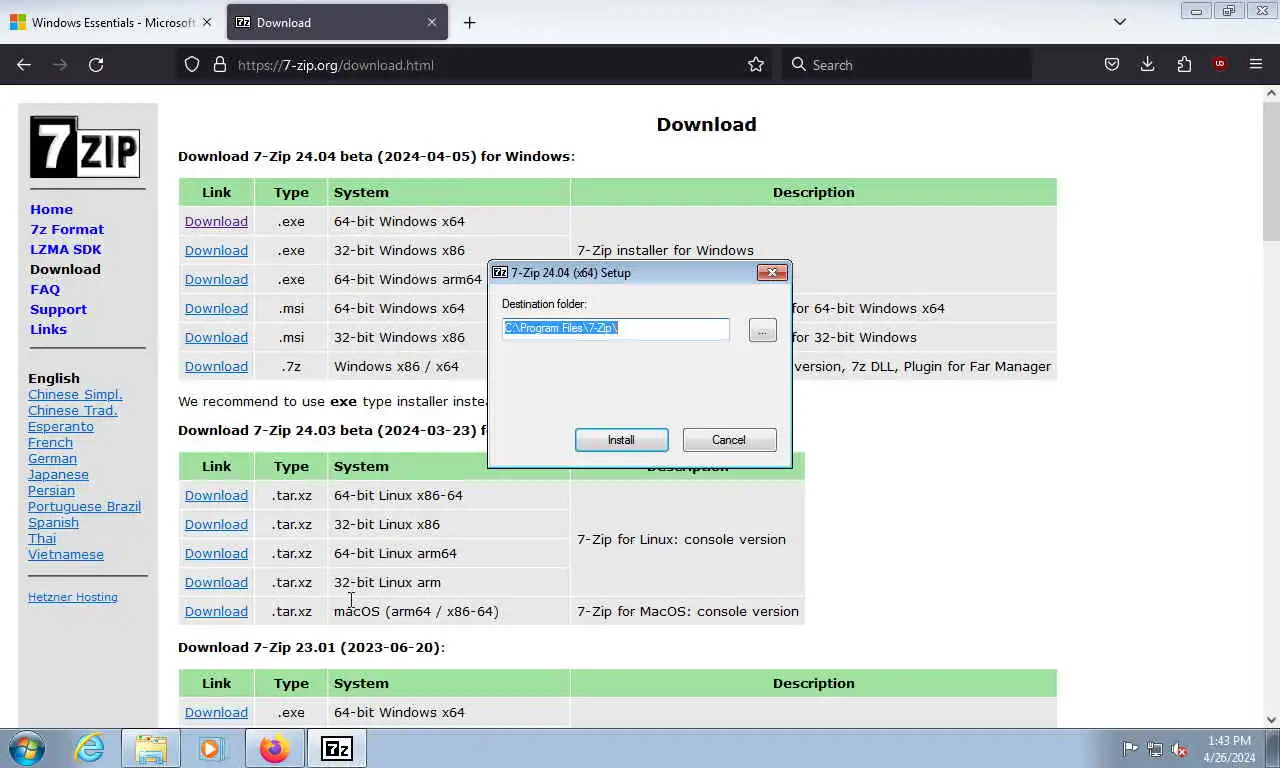Click the destination folder path field
The image size is (1280, 768).
click(x=616, y=328)
